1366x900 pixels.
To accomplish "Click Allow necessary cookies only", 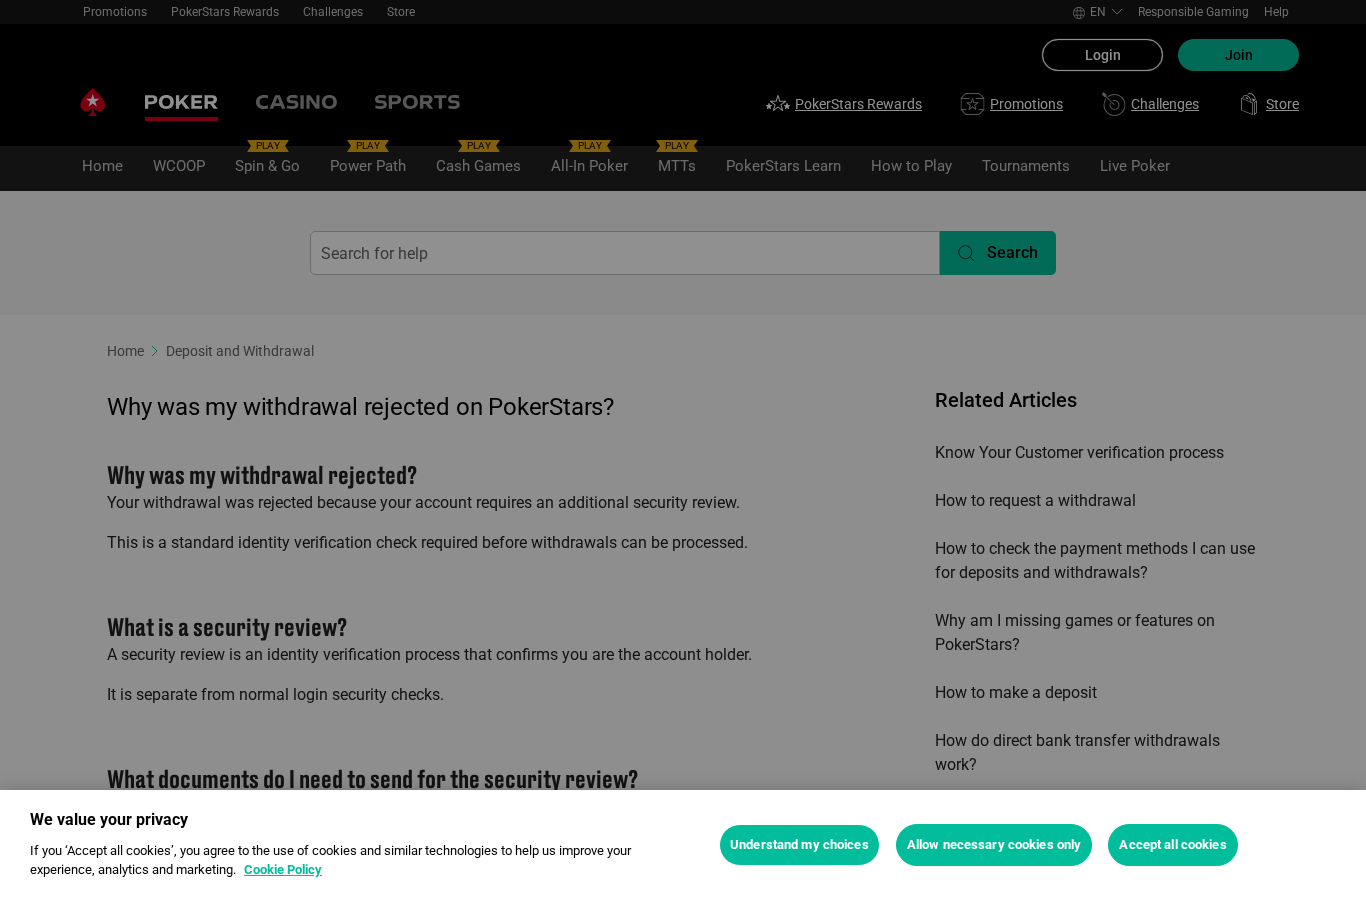I will [x=993, y=845].
